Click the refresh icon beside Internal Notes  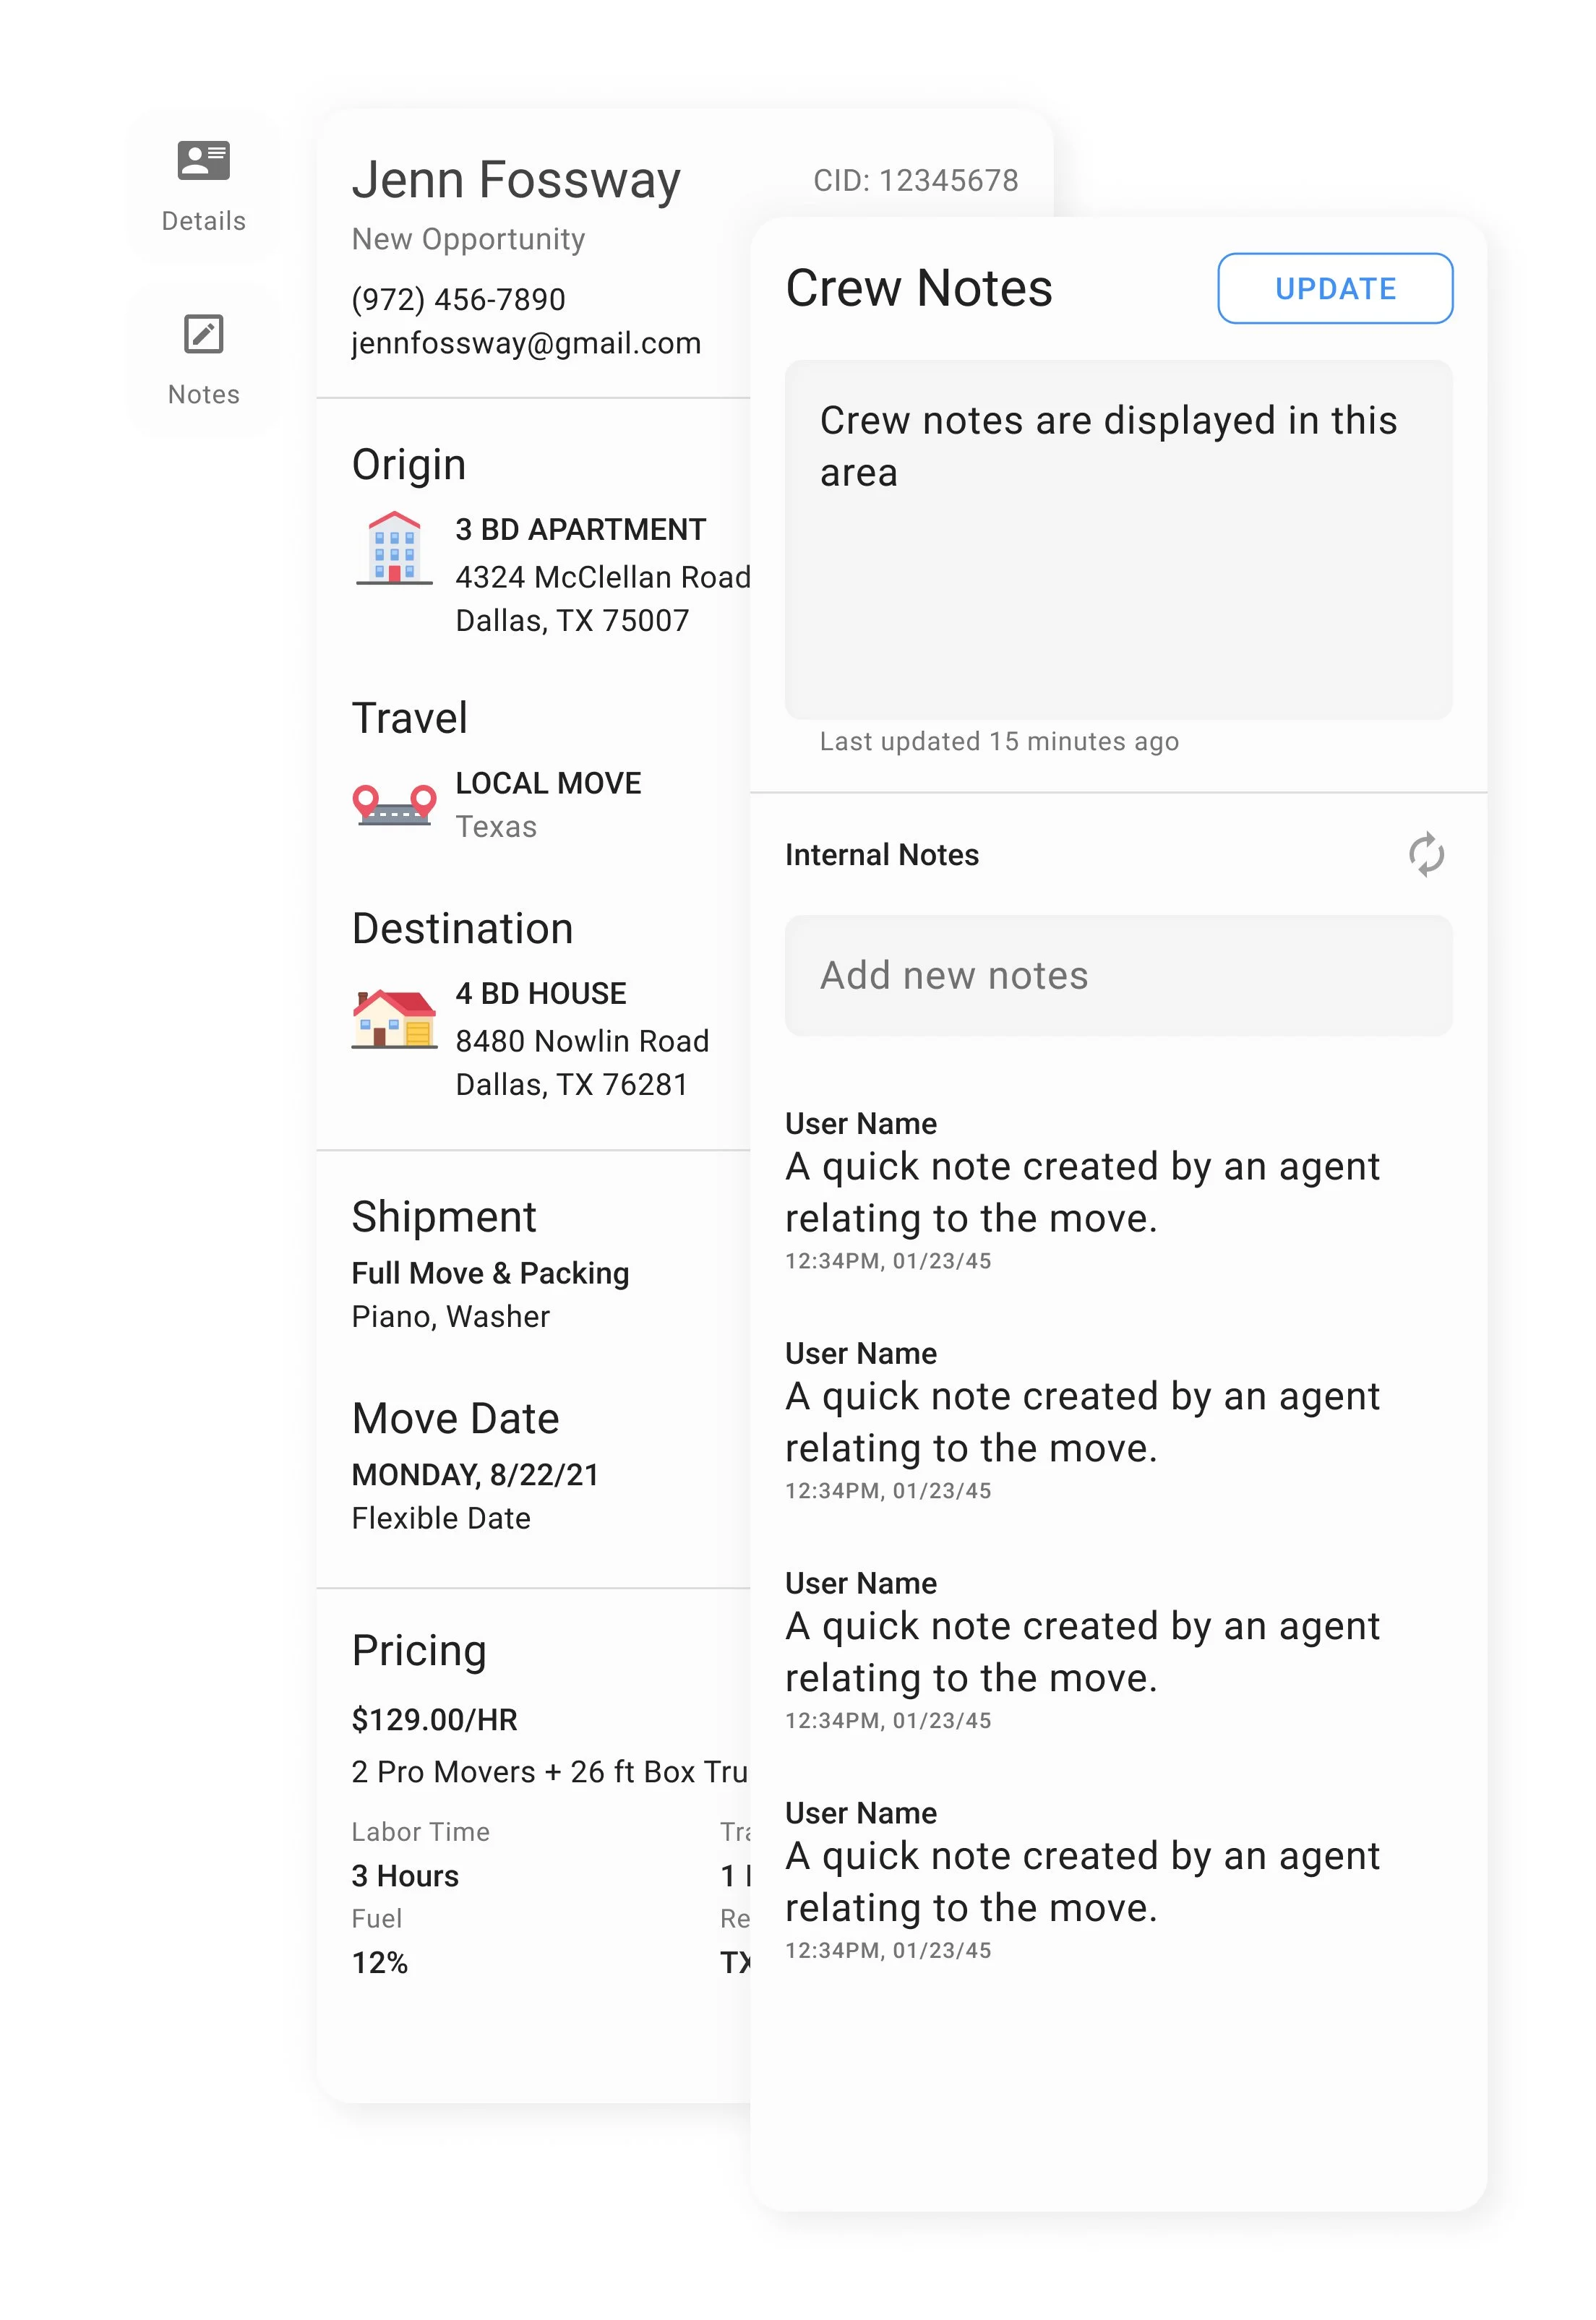point(1426,855)
